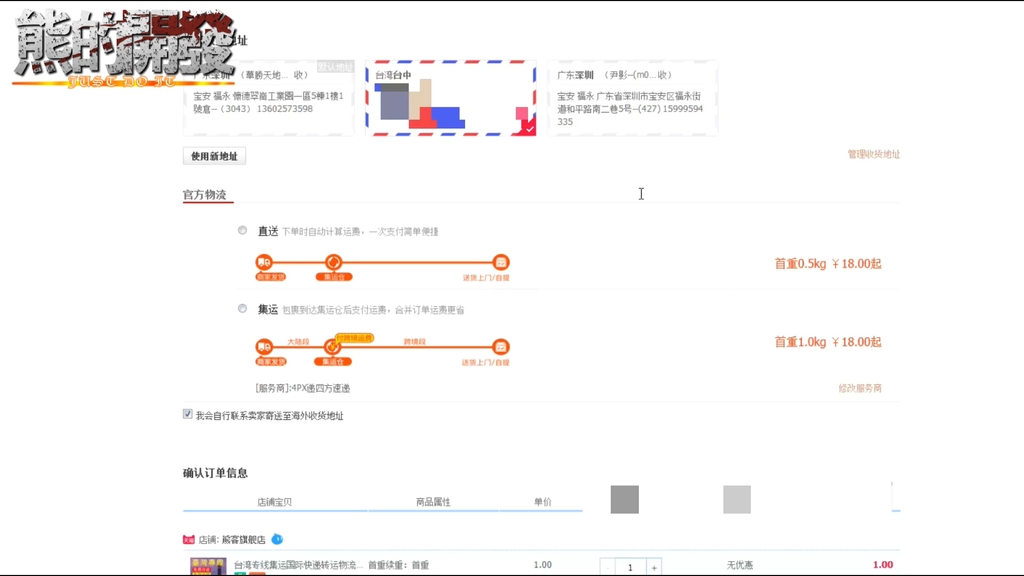1024x576 pixels.
Task: Click the 店铺宝贝 column header
Action: [274, 502]
